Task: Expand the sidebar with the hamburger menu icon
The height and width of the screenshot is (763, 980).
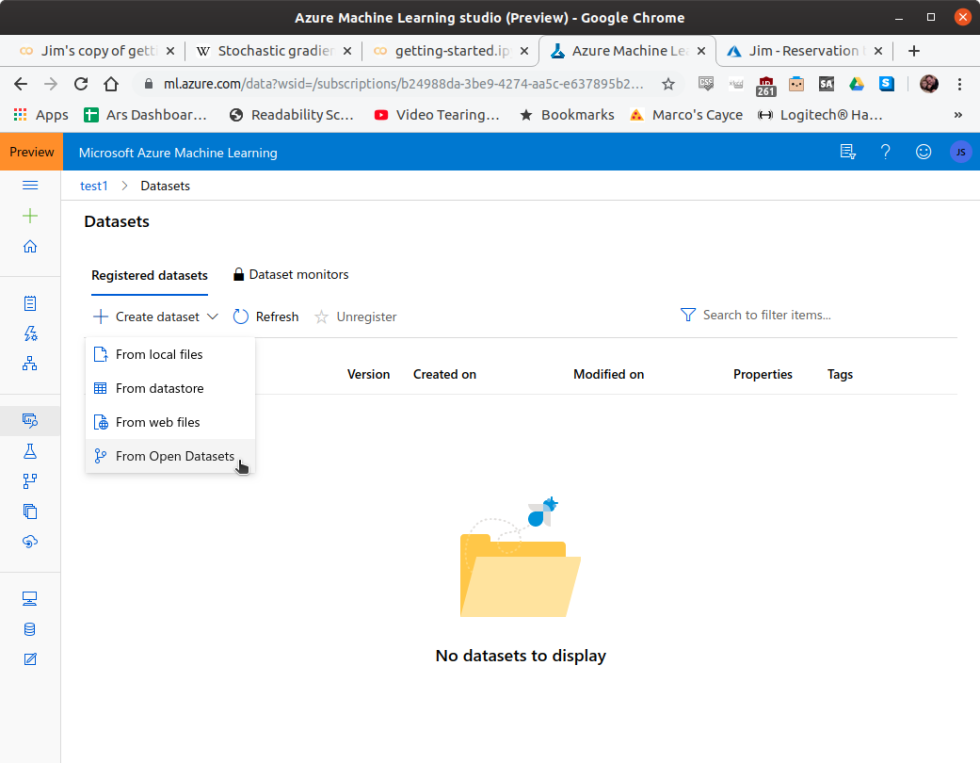Action: (30, 185)
